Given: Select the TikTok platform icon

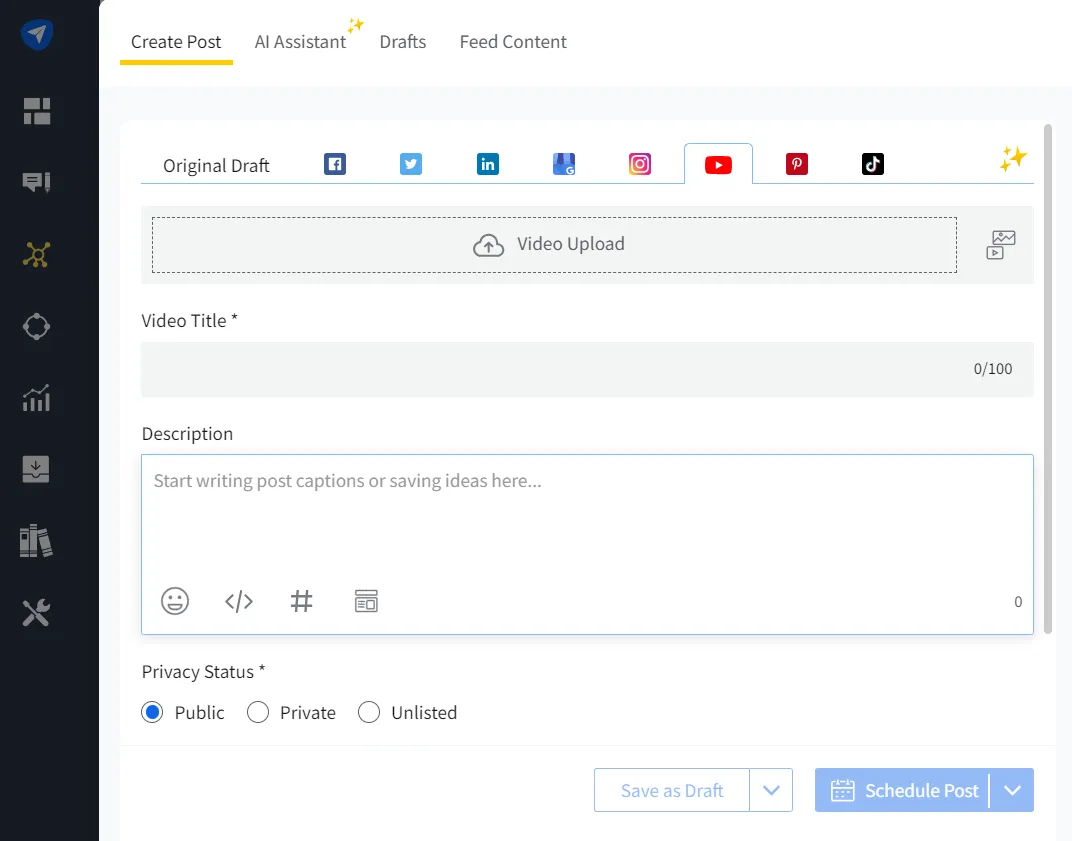Looking at the screenshot, I should click(872, 163).
